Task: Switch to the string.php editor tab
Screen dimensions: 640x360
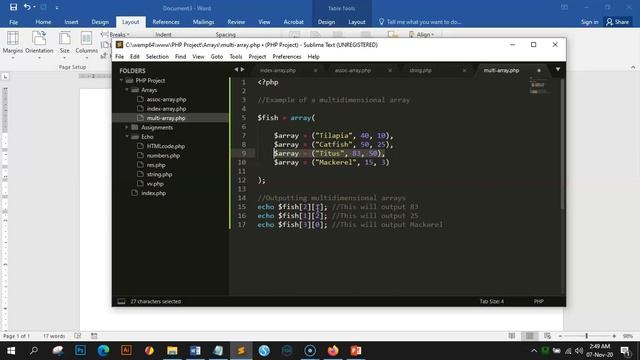Action: pos(420,70)
